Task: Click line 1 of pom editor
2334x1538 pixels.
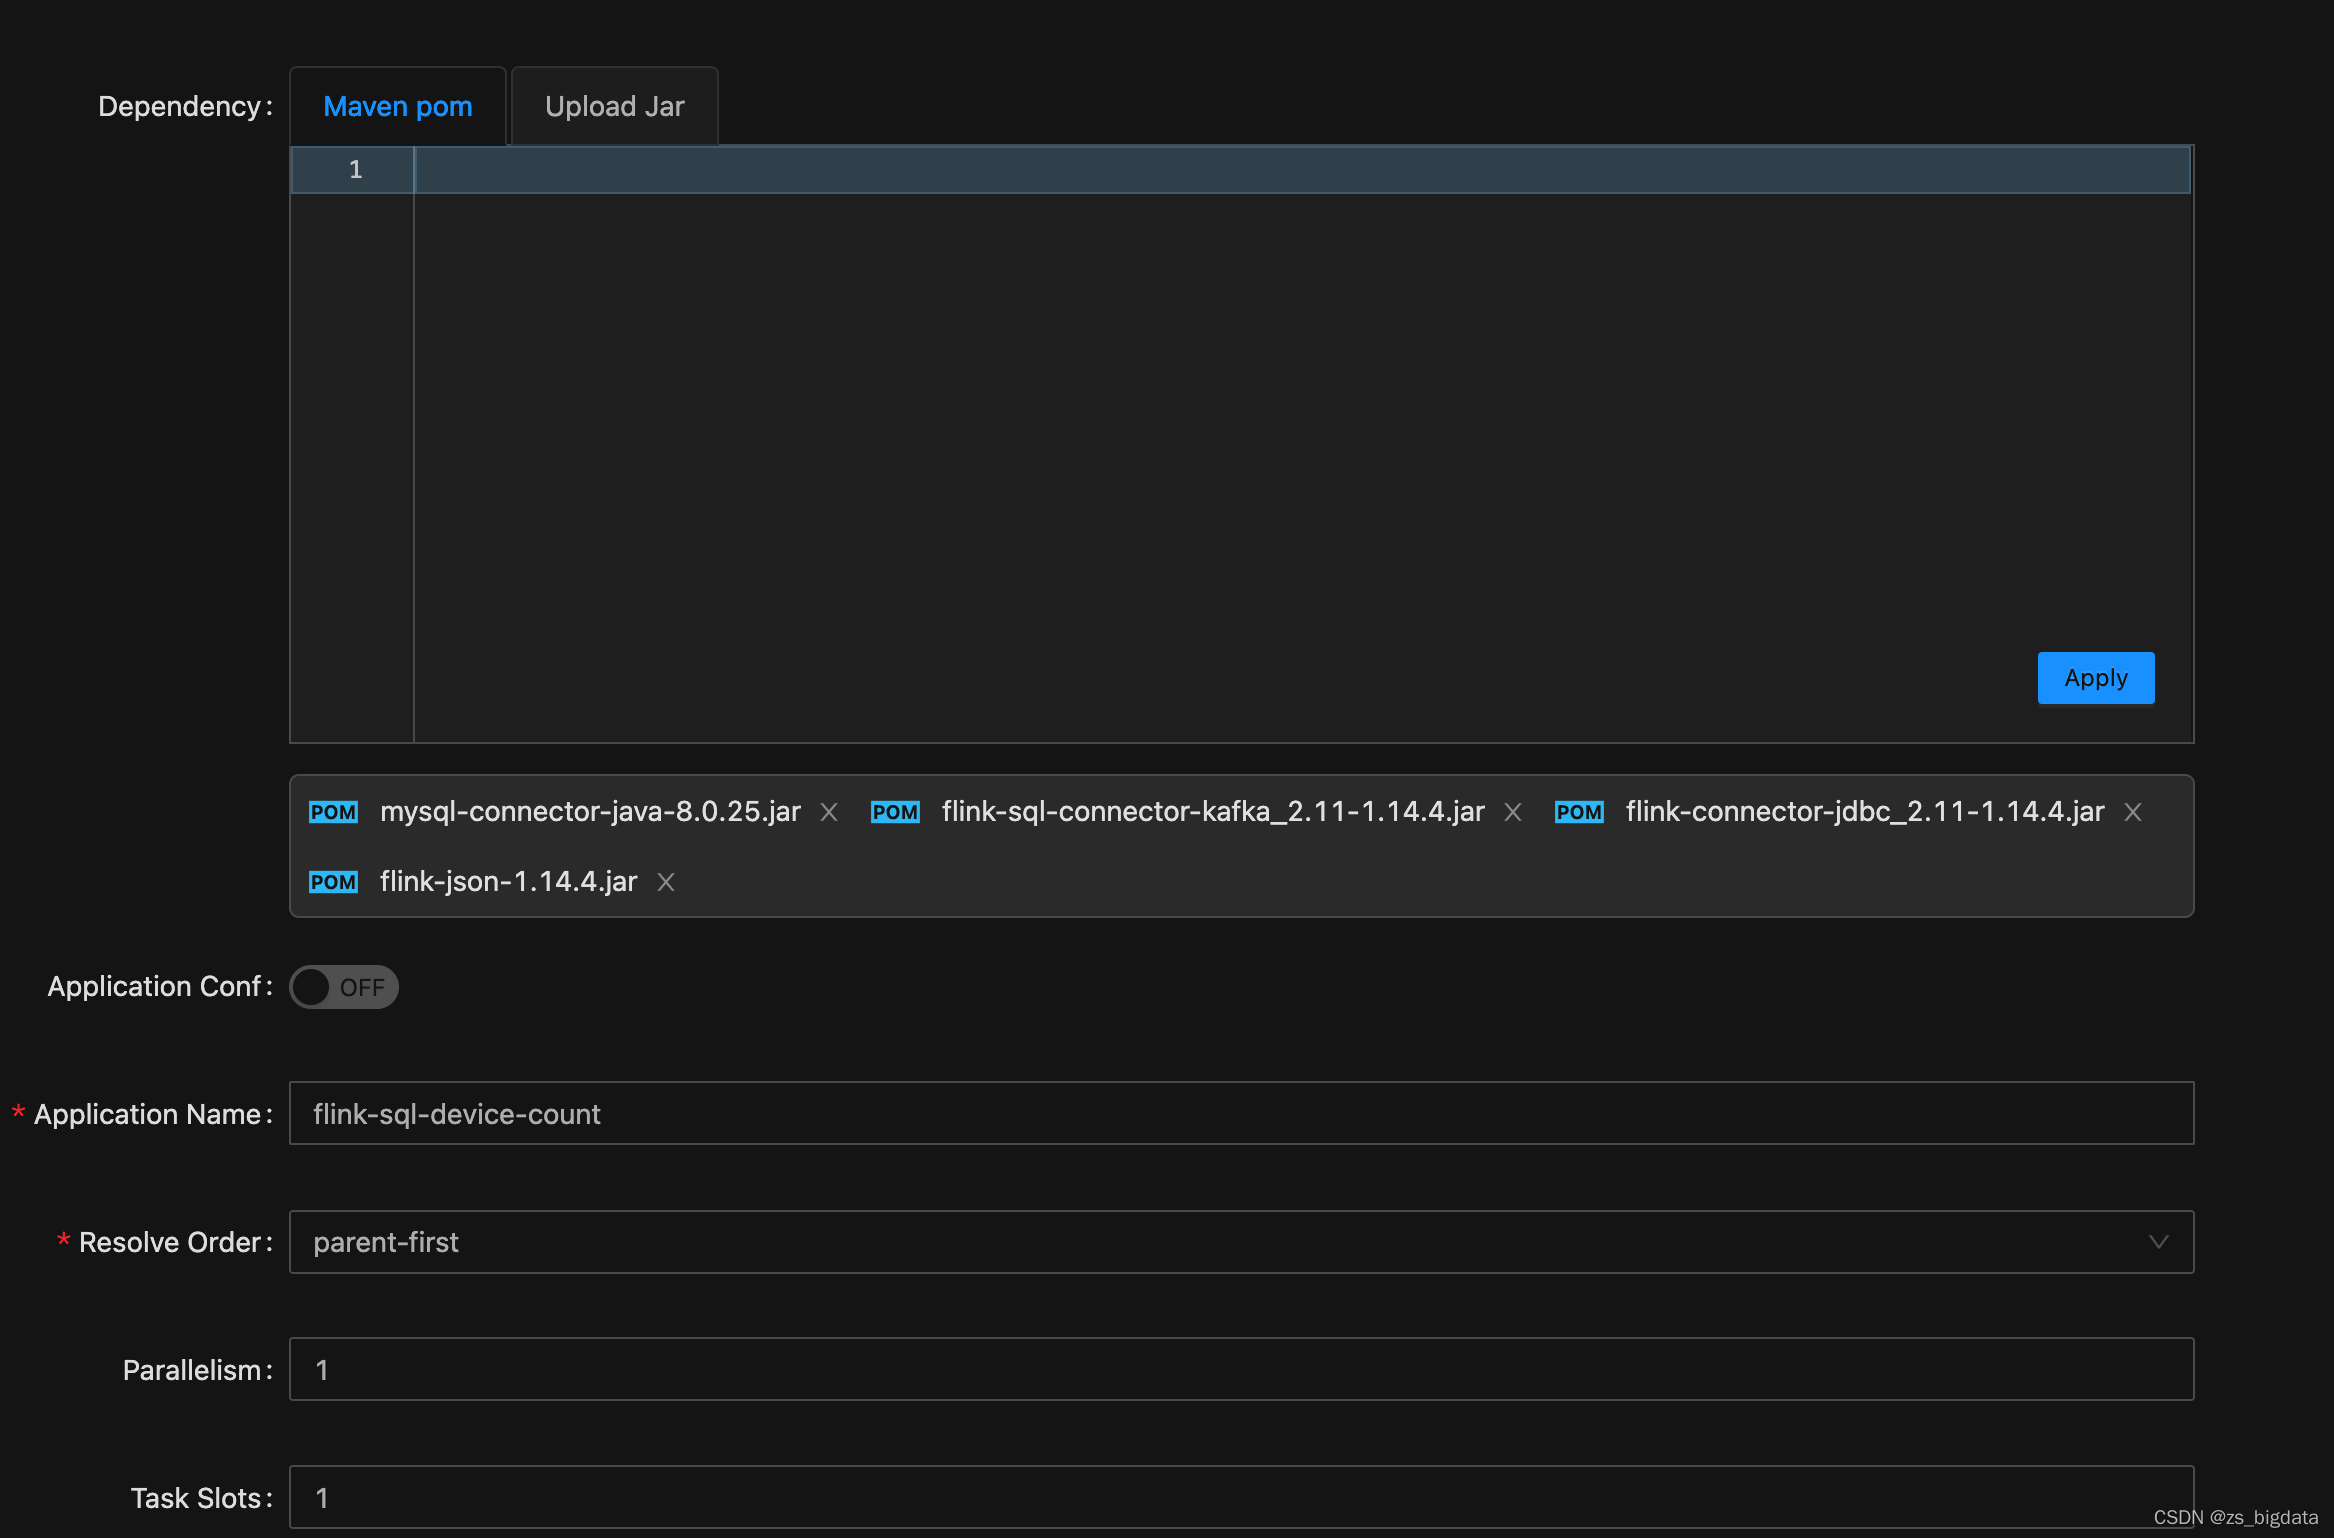Action: tap(1300, 170)
